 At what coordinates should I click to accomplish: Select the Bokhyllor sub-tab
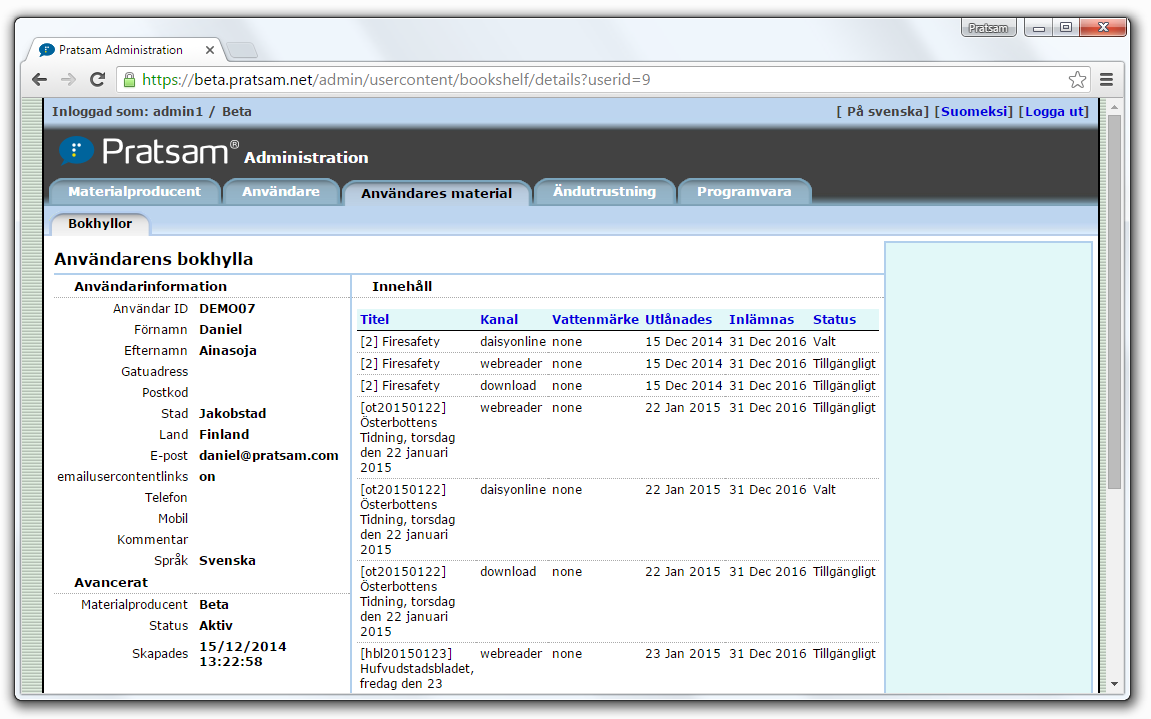[x=100, y=224]
